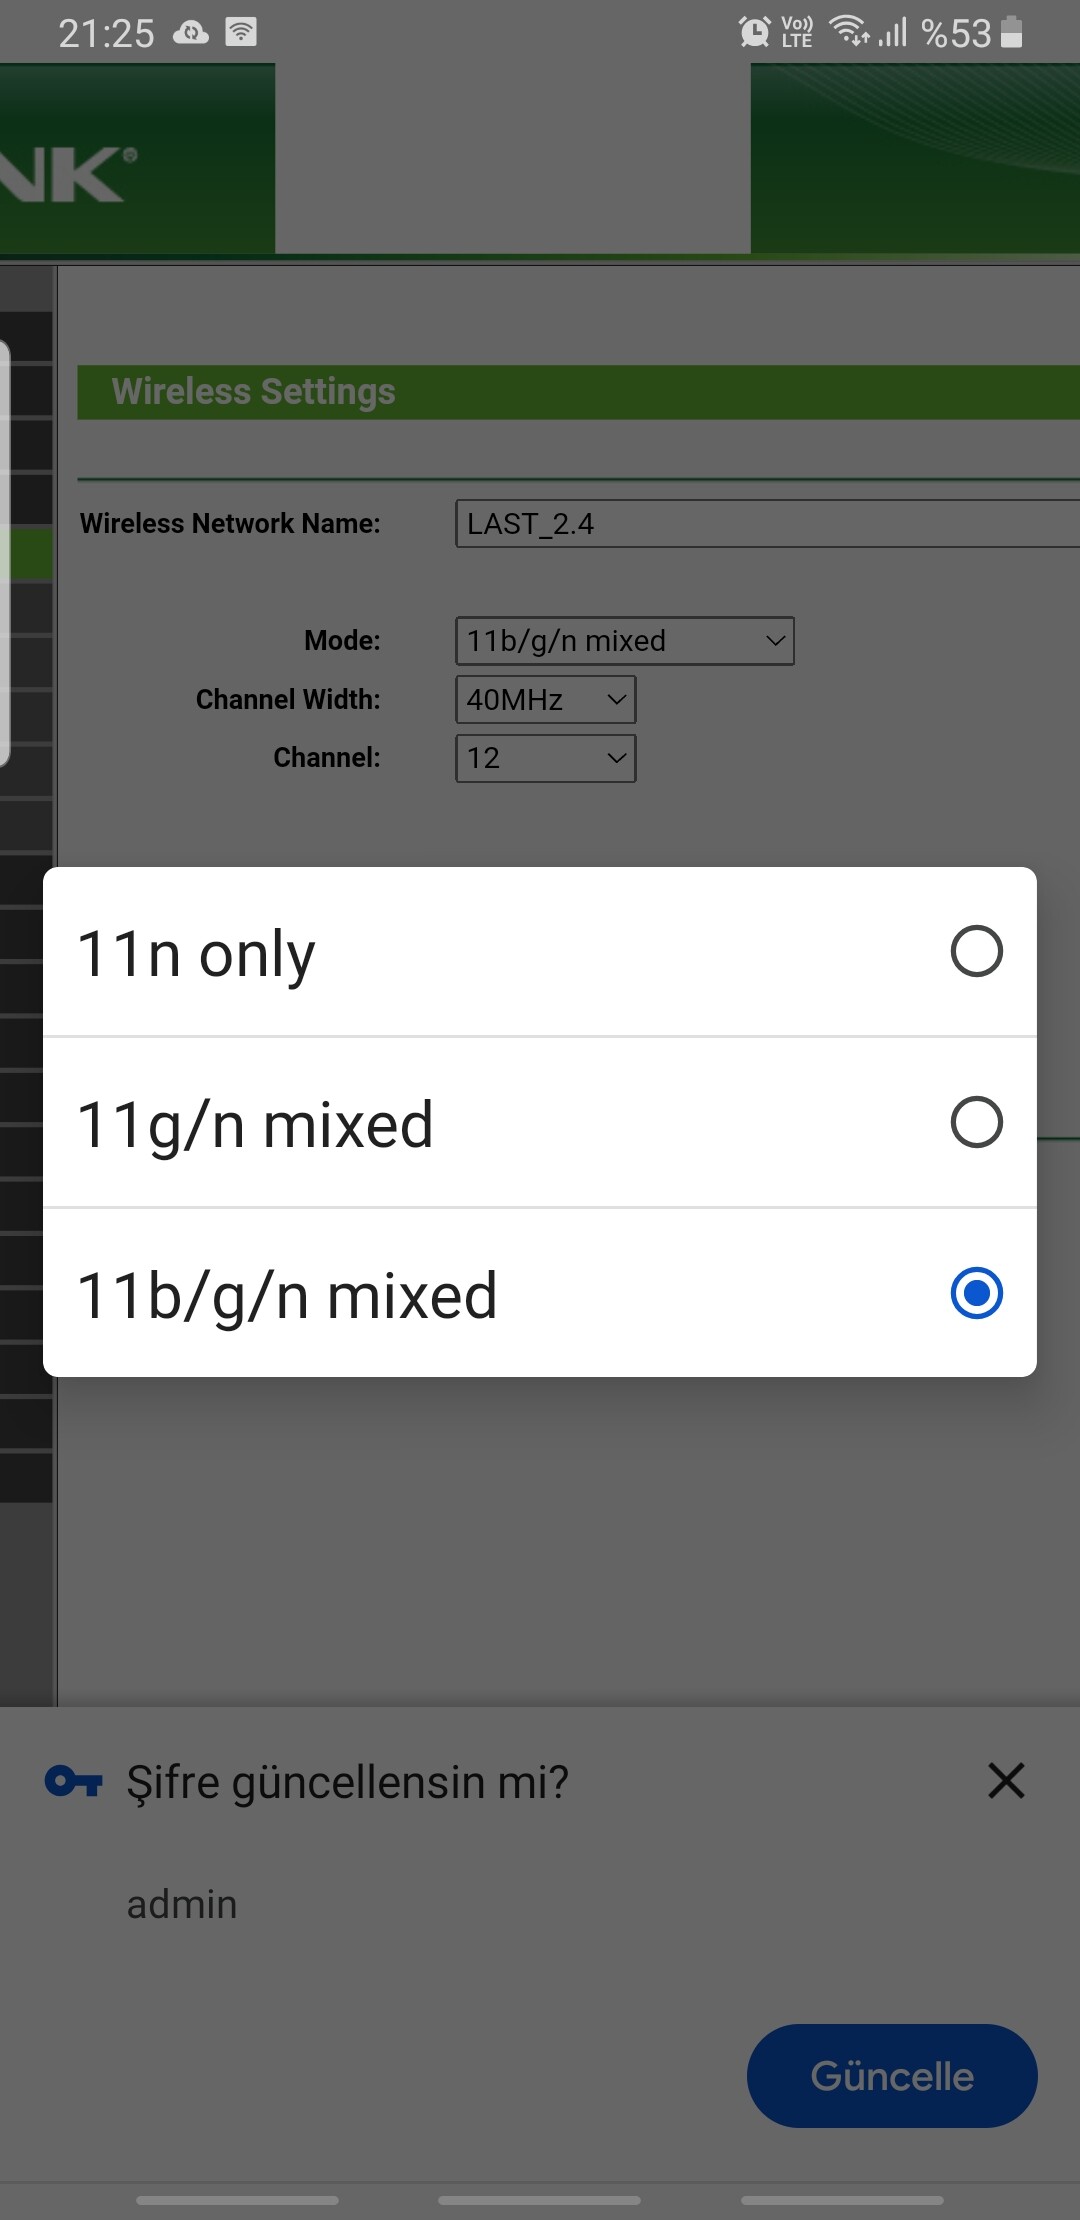Viewport: 1080px width, 2220px height.
Task: Tap the VoLTE status icon
Action: point(797,32)
